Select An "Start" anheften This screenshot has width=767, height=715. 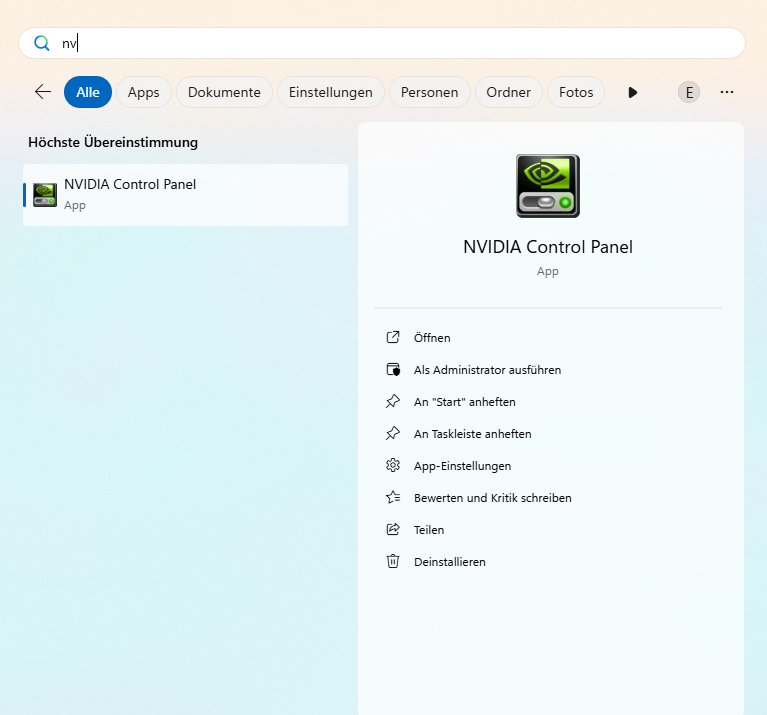coord(465,402)
